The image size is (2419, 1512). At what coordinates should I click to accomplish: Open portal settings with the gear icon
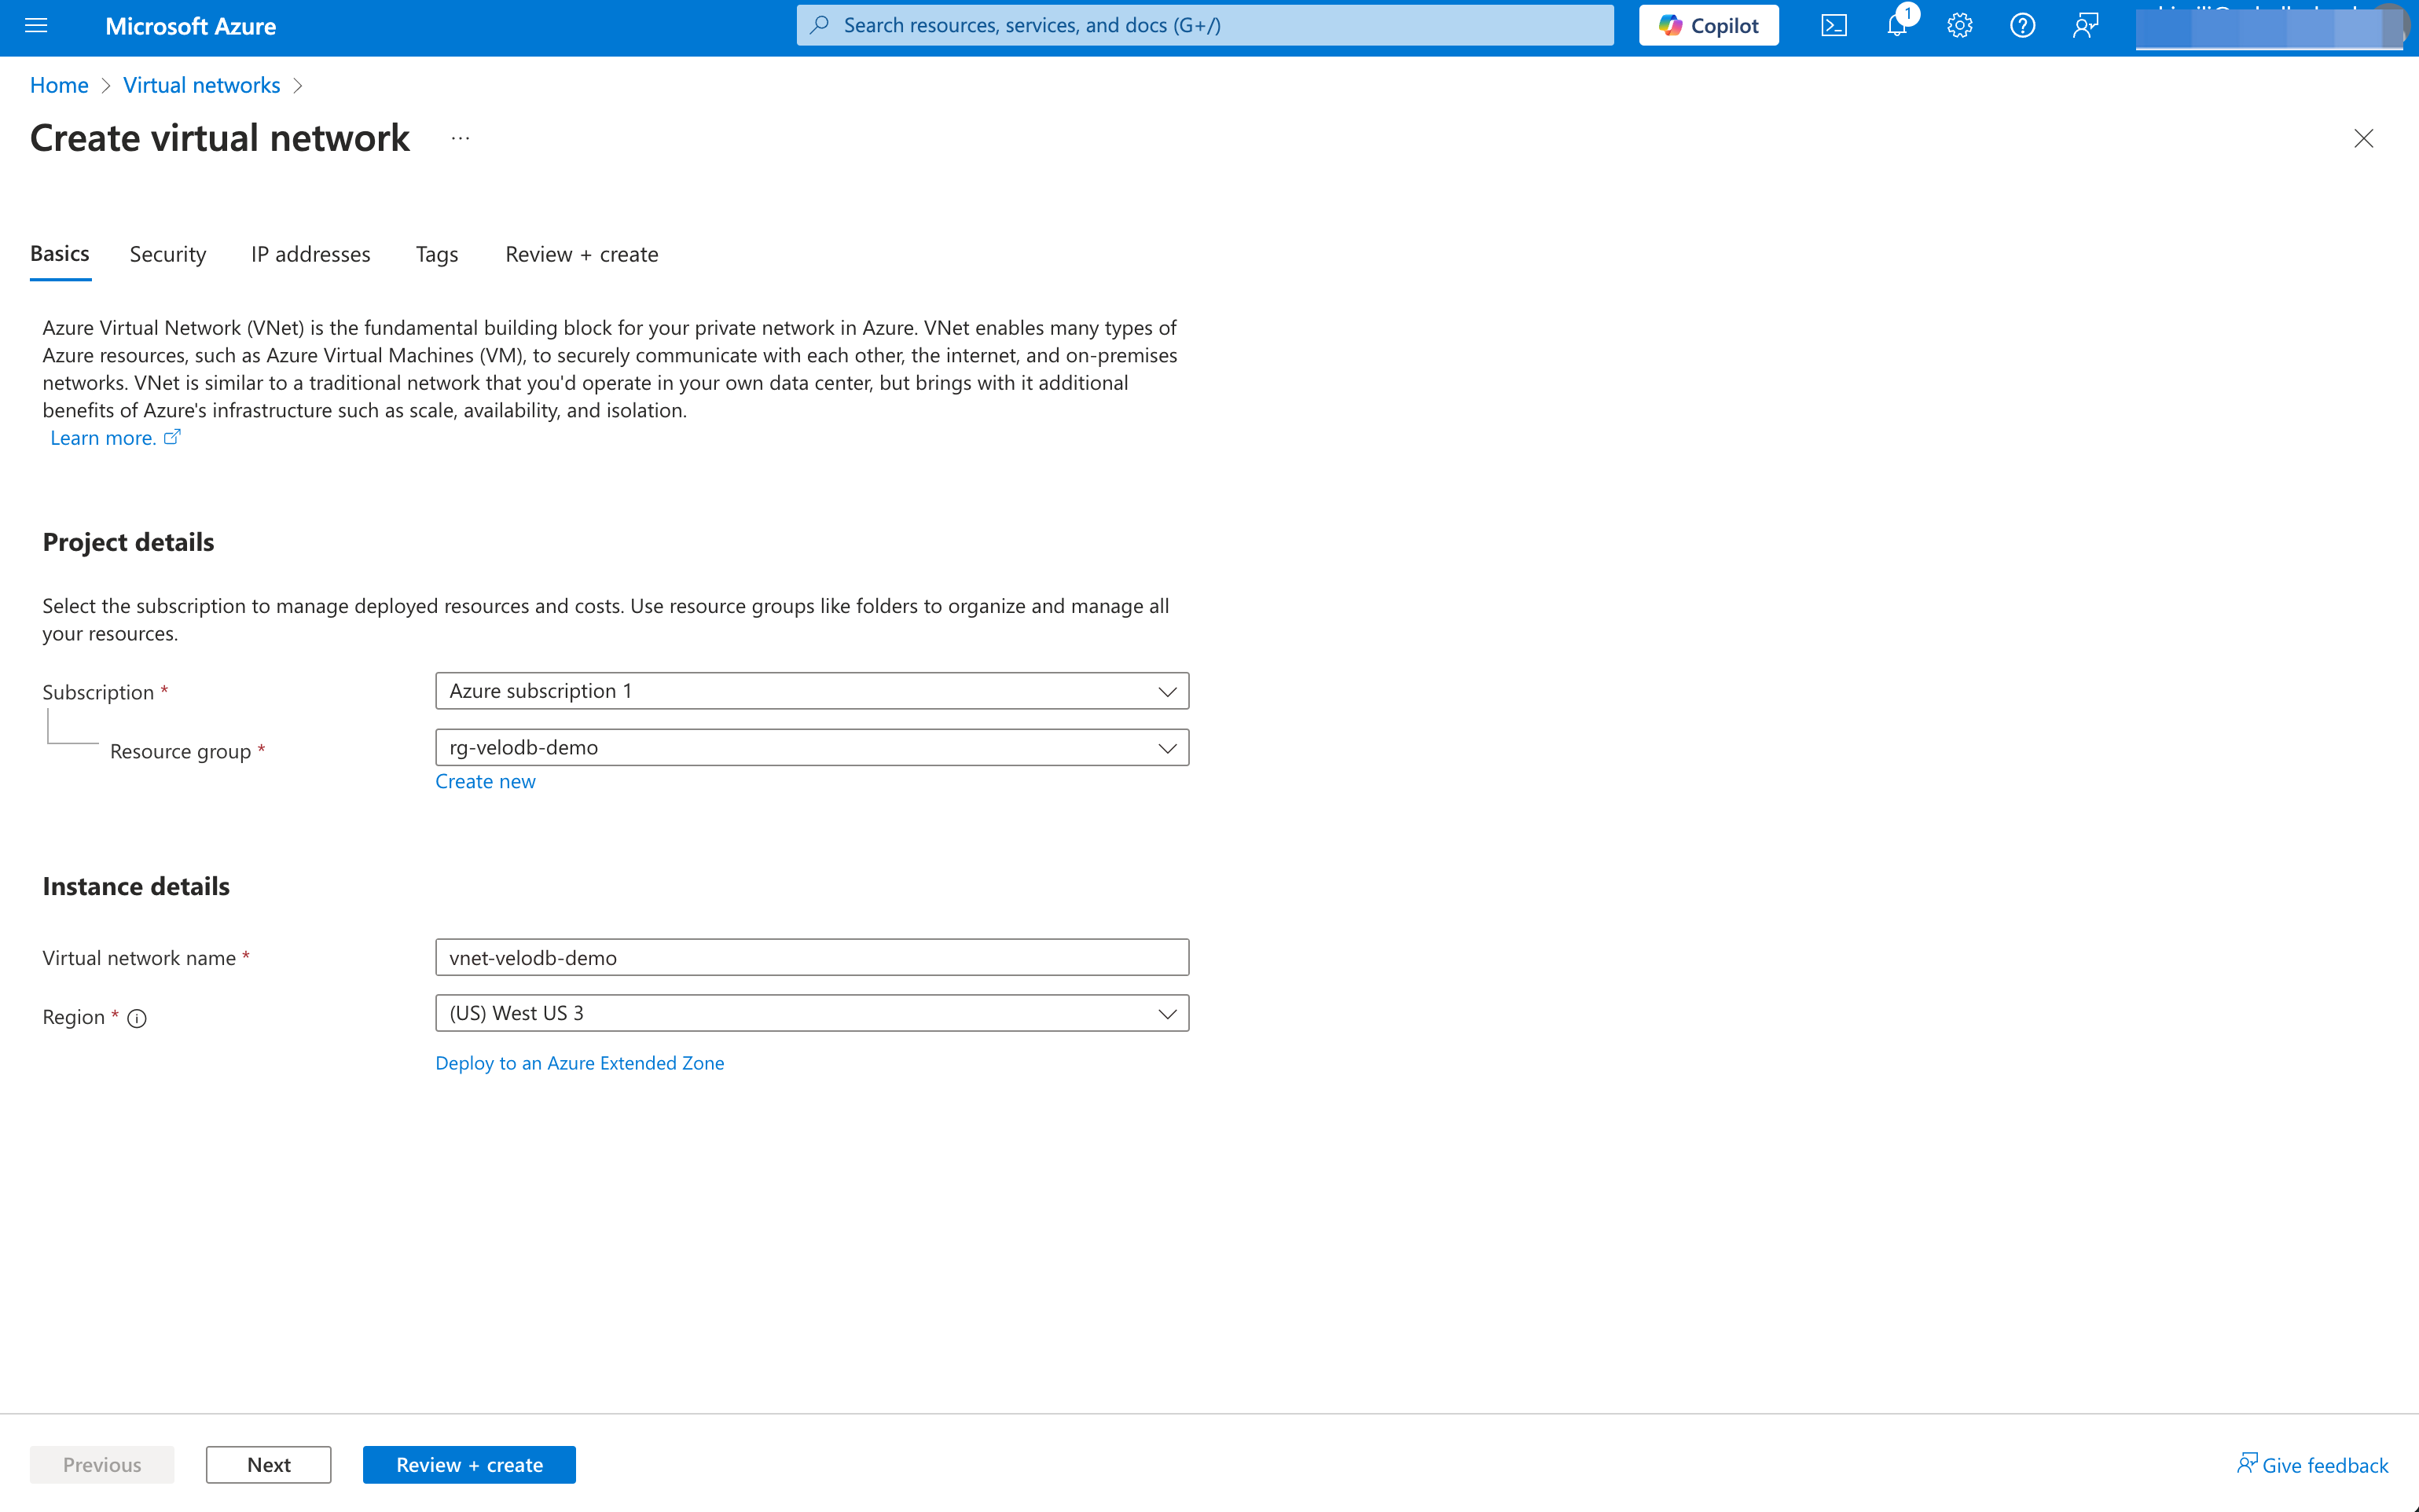[x=1959, y=25]
